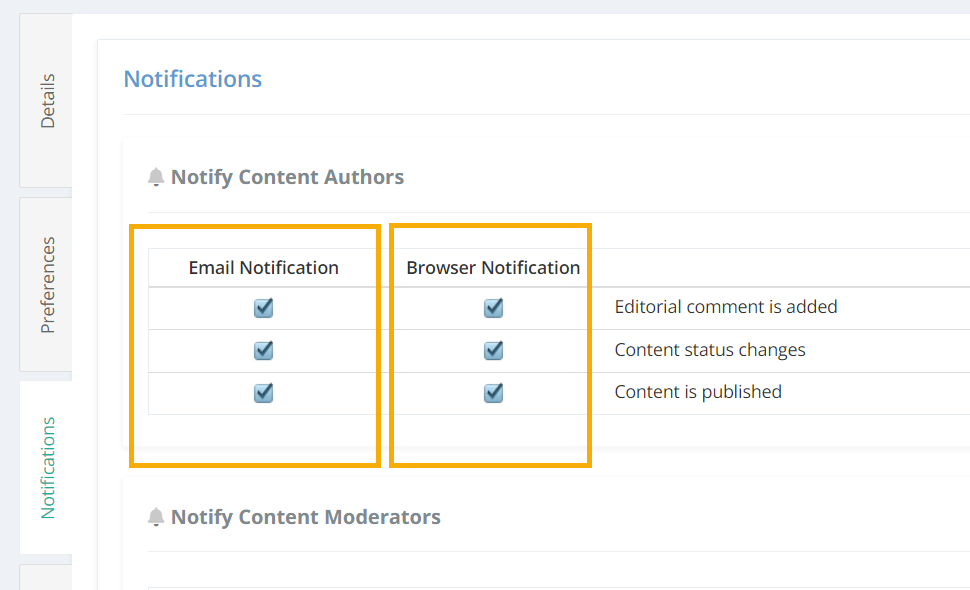Uncheck browser notification for Editorial comment is added

tap(493, 307)
